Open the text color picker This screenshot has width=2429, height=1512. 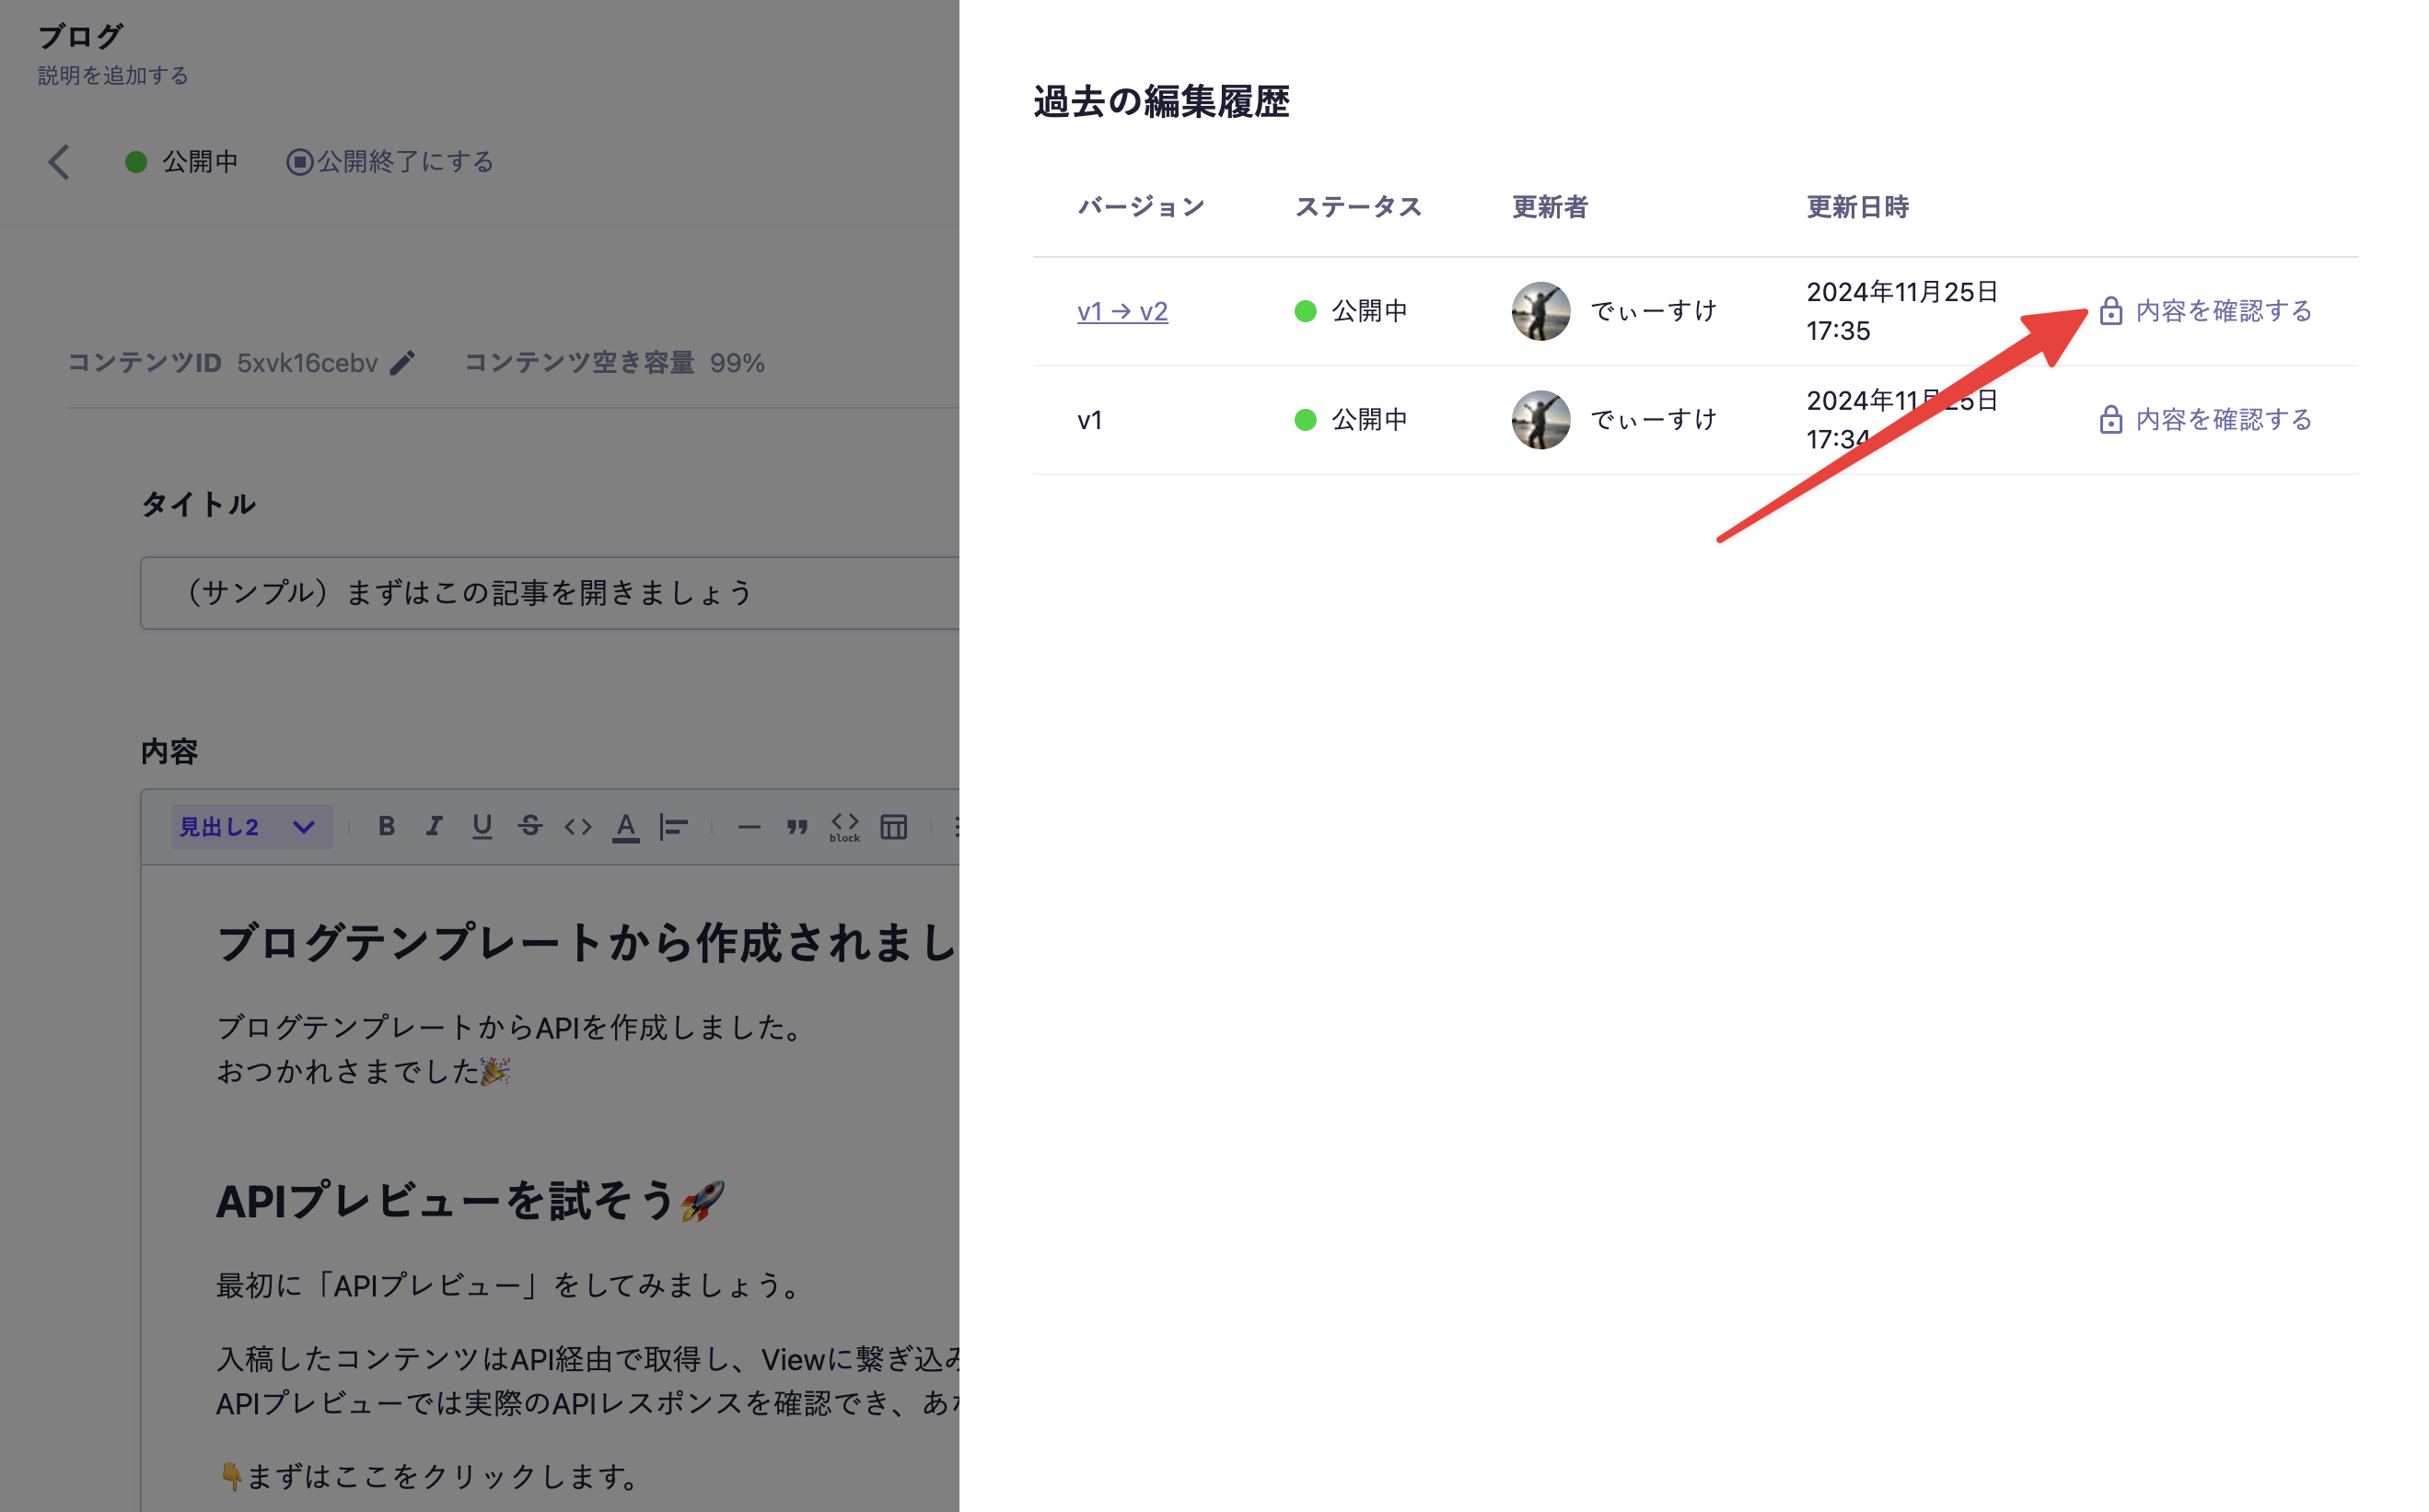coord(626,826)
